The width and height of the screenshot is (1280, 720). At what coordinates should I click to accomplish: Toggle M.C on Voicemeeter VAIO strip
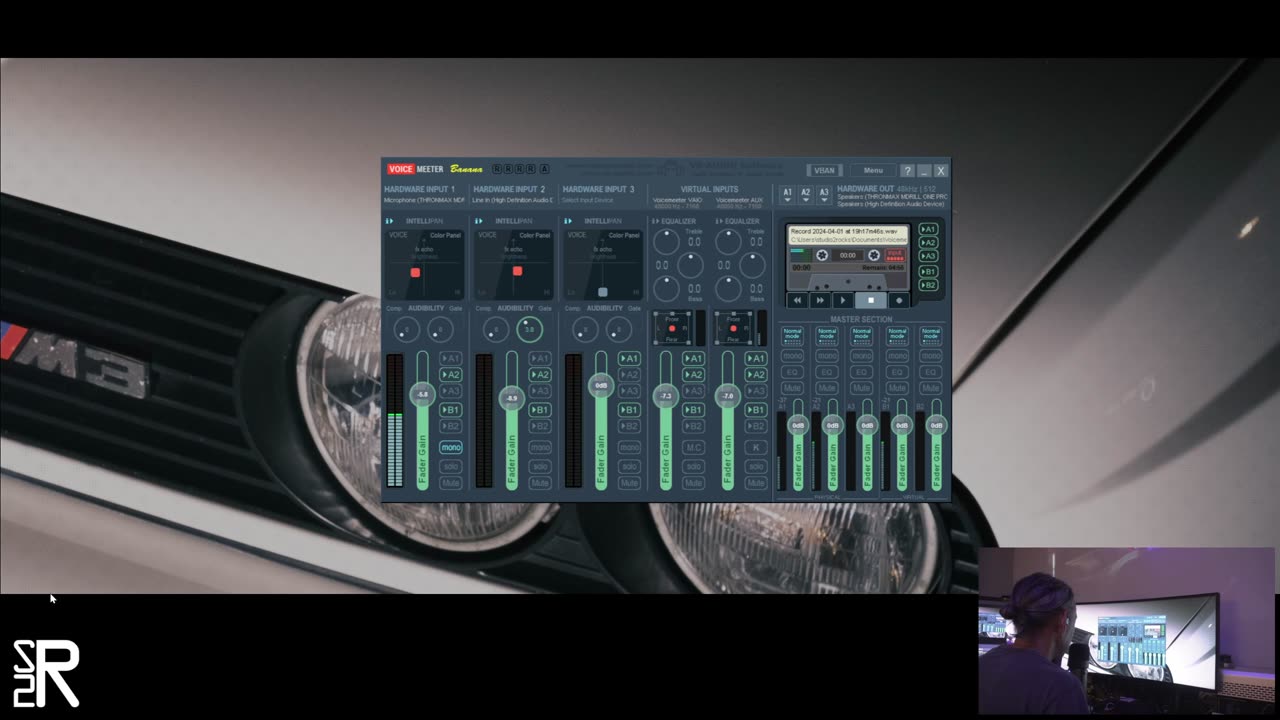tap(693, 447)
